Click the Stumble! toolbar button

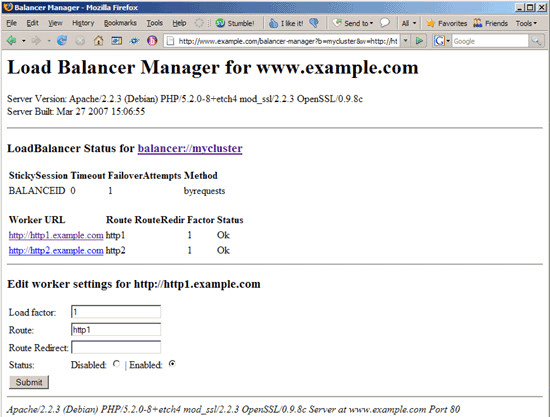tap(235, 23)
